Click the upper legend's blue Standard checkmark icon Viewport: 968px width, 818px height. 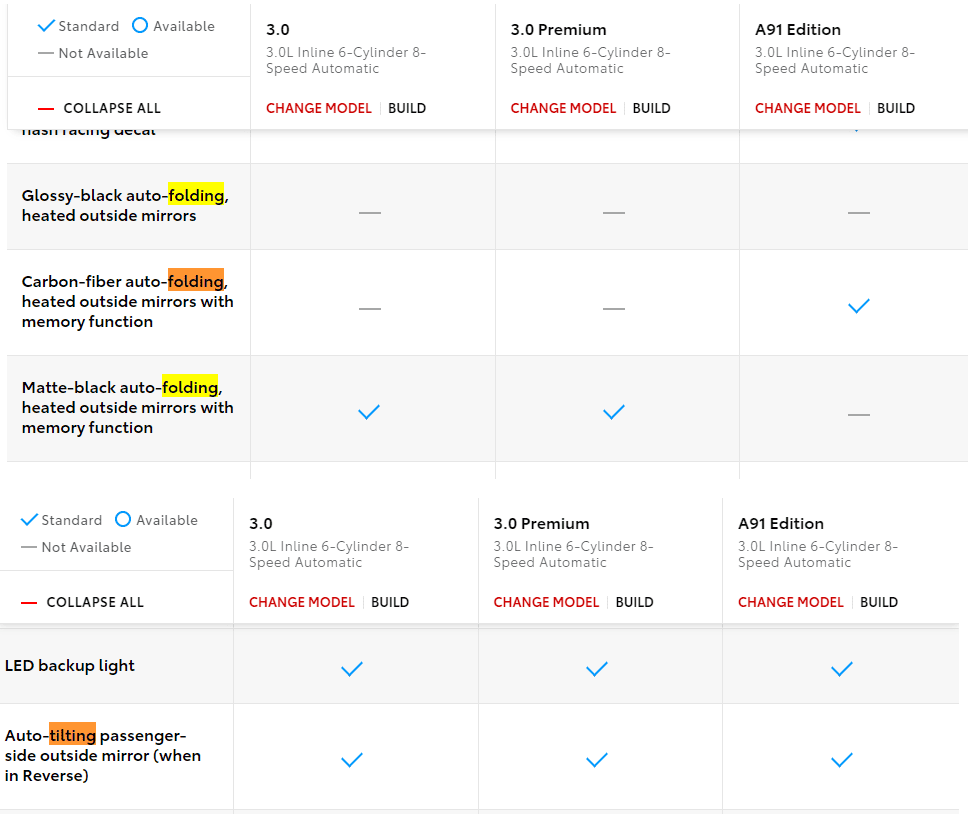tap(46, 26)
